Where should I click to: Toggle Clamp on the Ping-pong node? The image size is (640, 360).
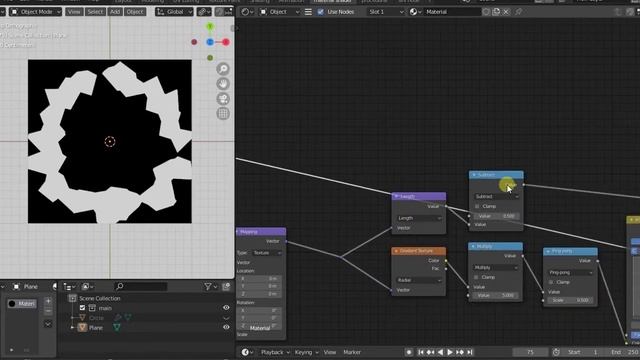tap(551, 282)
